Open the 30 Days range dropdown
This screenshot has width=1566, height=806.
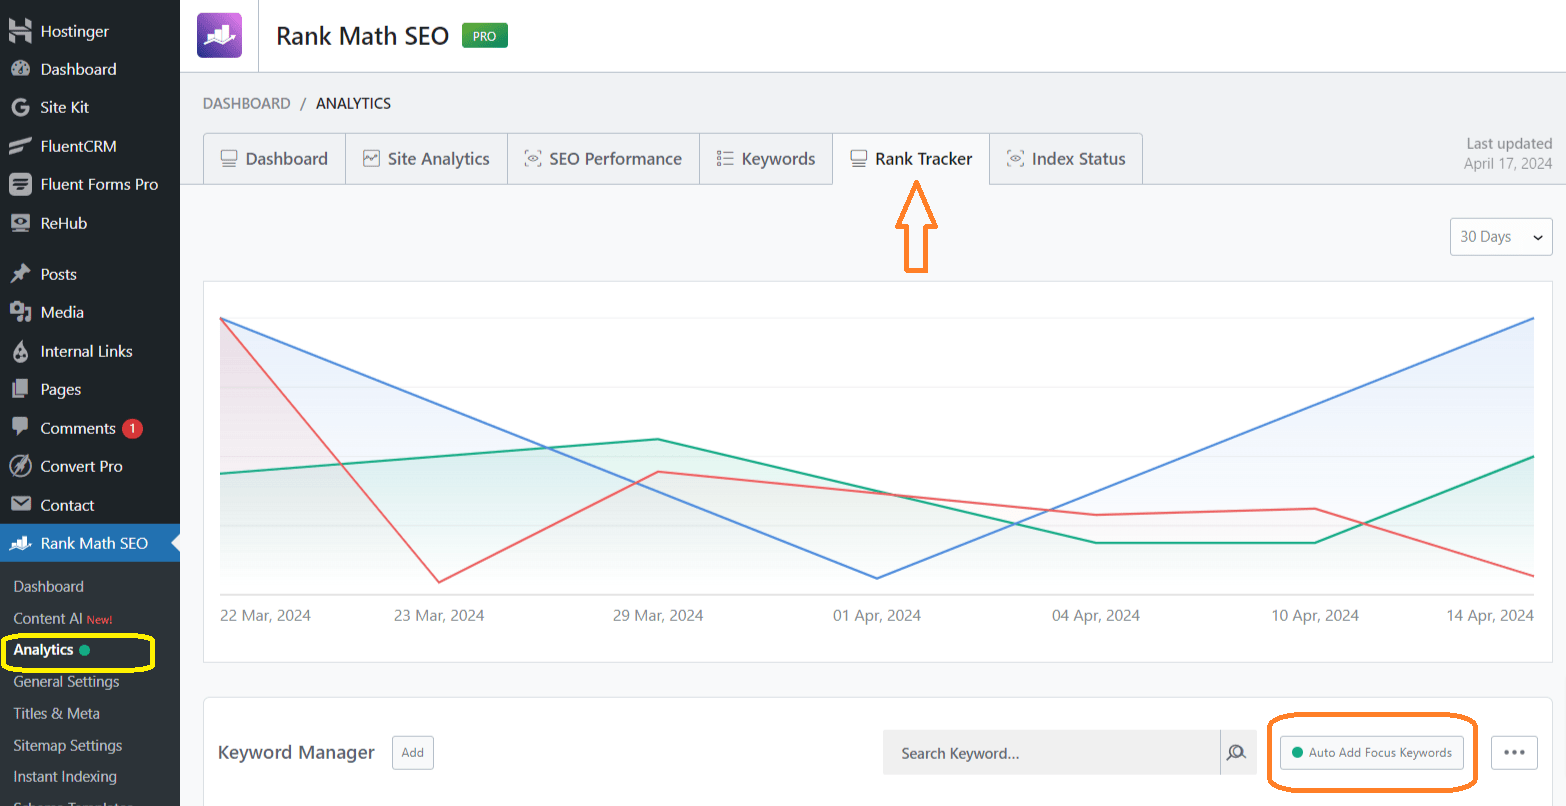(x=1501, y=237)
